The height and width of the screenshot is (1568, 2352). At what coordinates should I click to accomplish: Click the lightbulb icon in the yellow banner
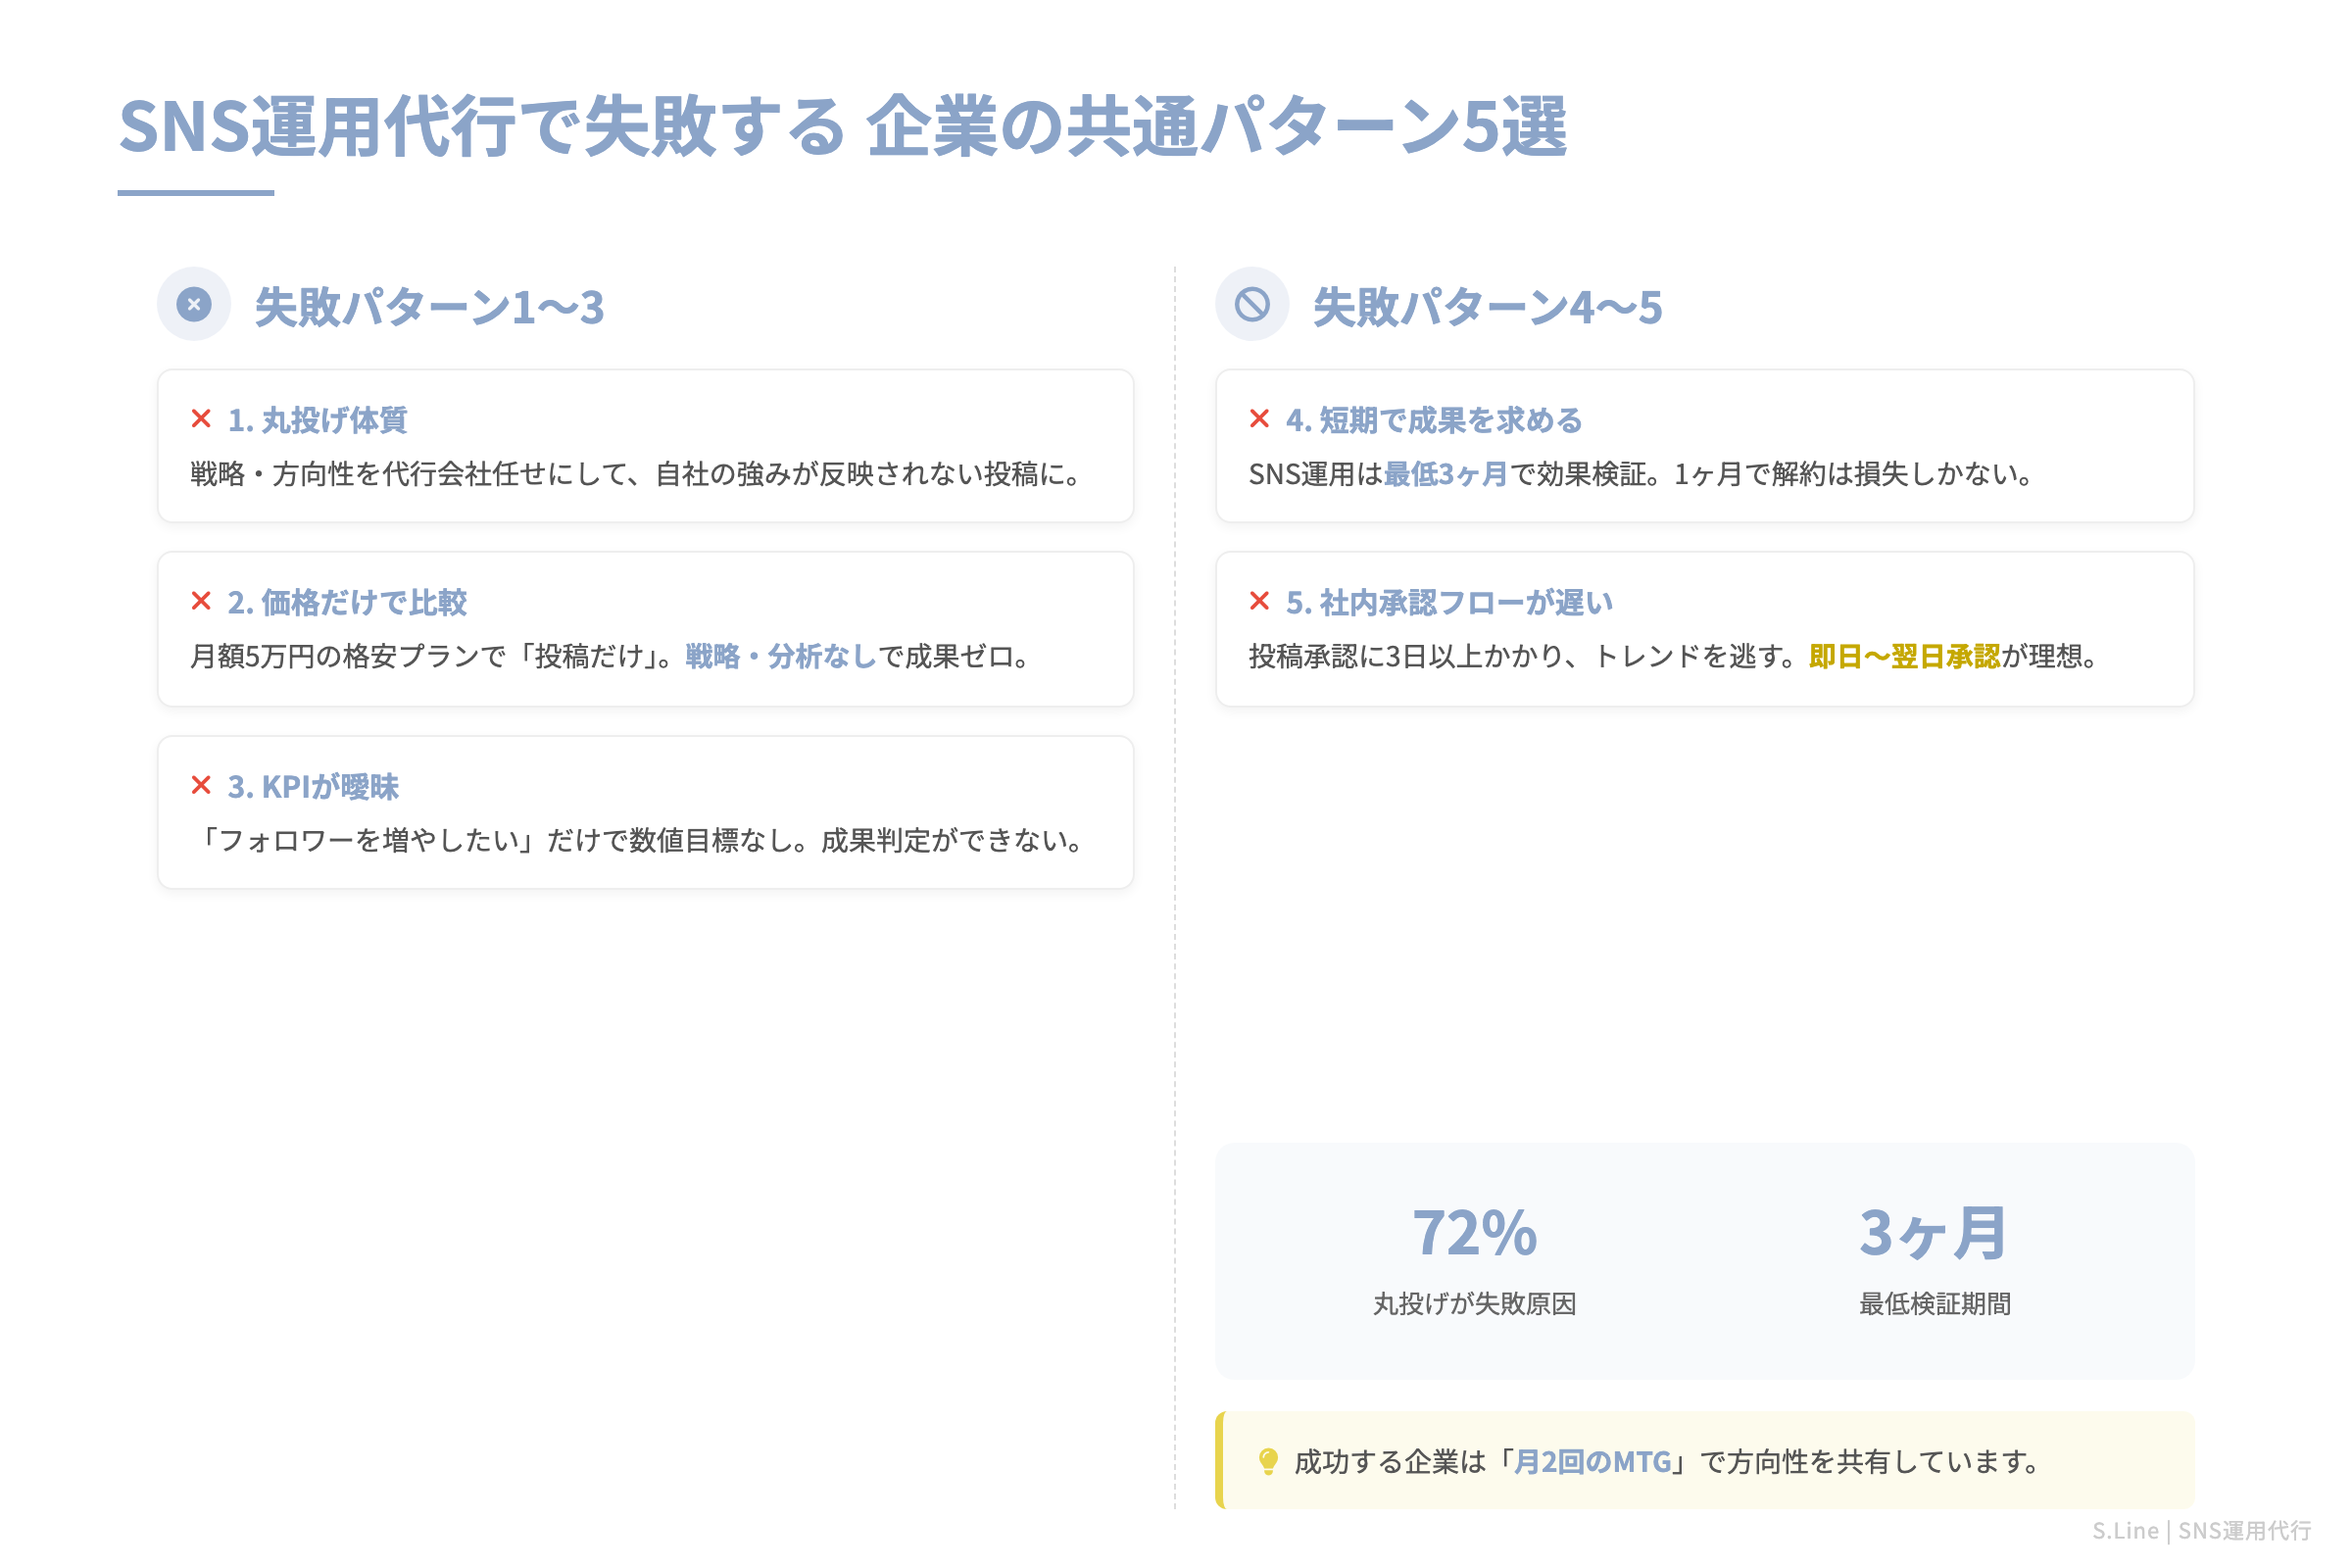(x=1268, y=1462)
